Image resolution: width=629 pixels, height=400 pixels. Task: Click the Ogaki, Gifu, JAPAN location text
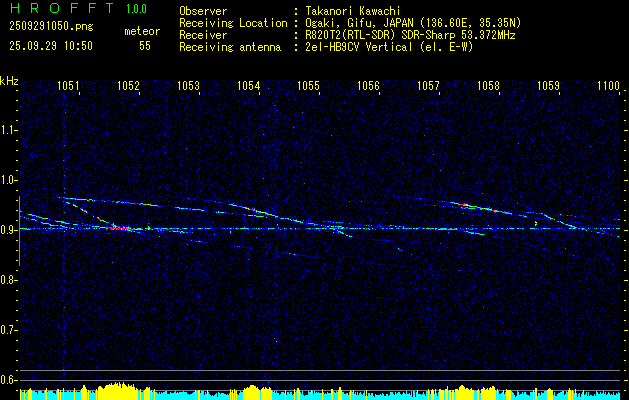pyautogui.click(x=413, y=23)
